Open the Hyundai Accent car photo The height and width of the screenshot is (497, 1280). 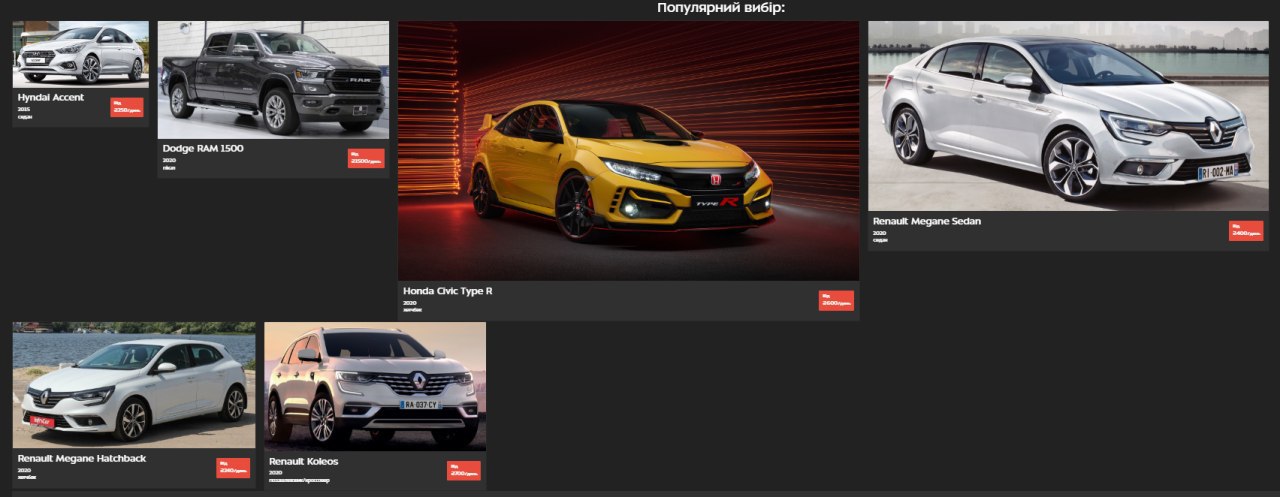pos(81,54)
